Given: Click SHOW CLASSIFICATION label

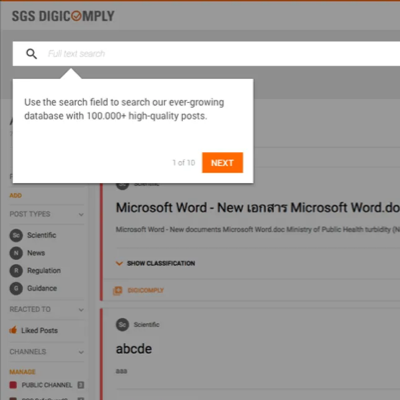Looking at the screenshot, I should coord(161,263).
